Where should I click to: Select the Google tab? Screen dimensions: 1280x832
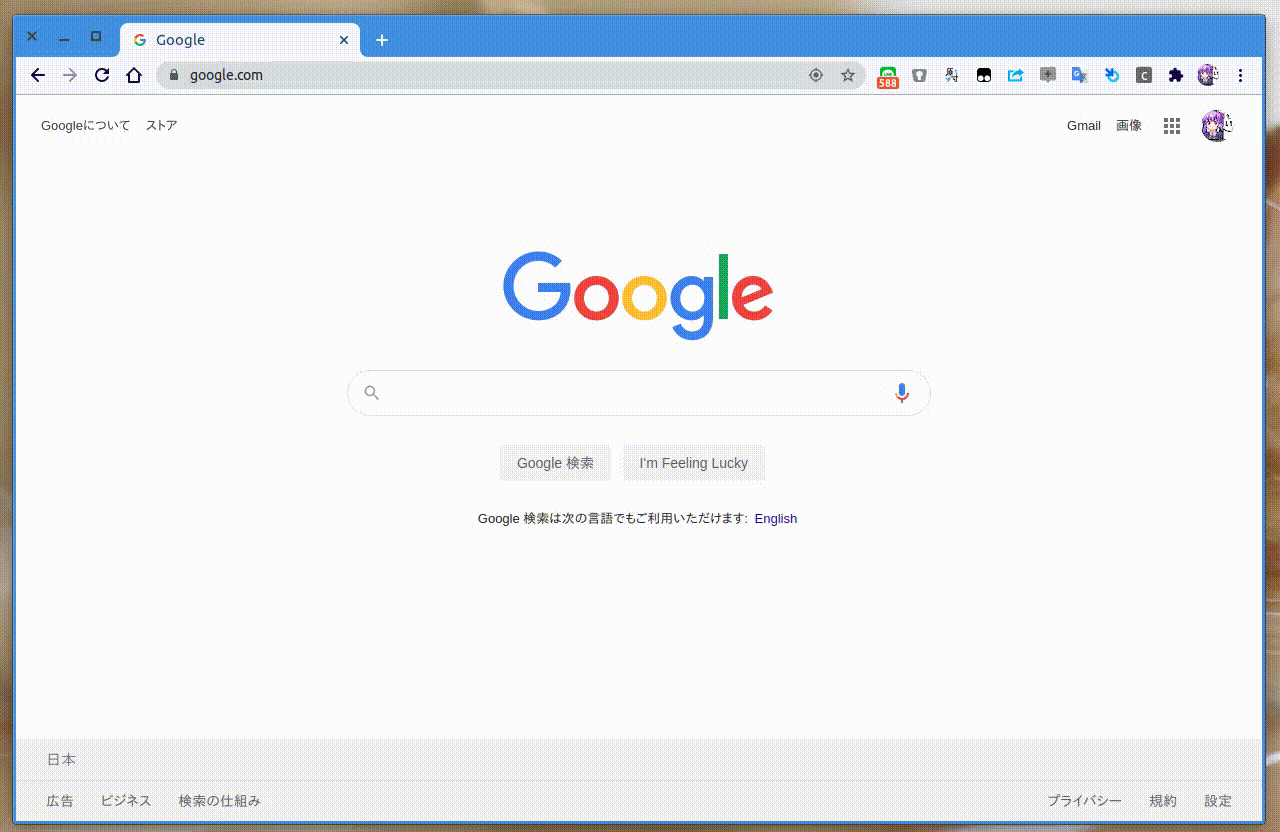pos(240,40)
